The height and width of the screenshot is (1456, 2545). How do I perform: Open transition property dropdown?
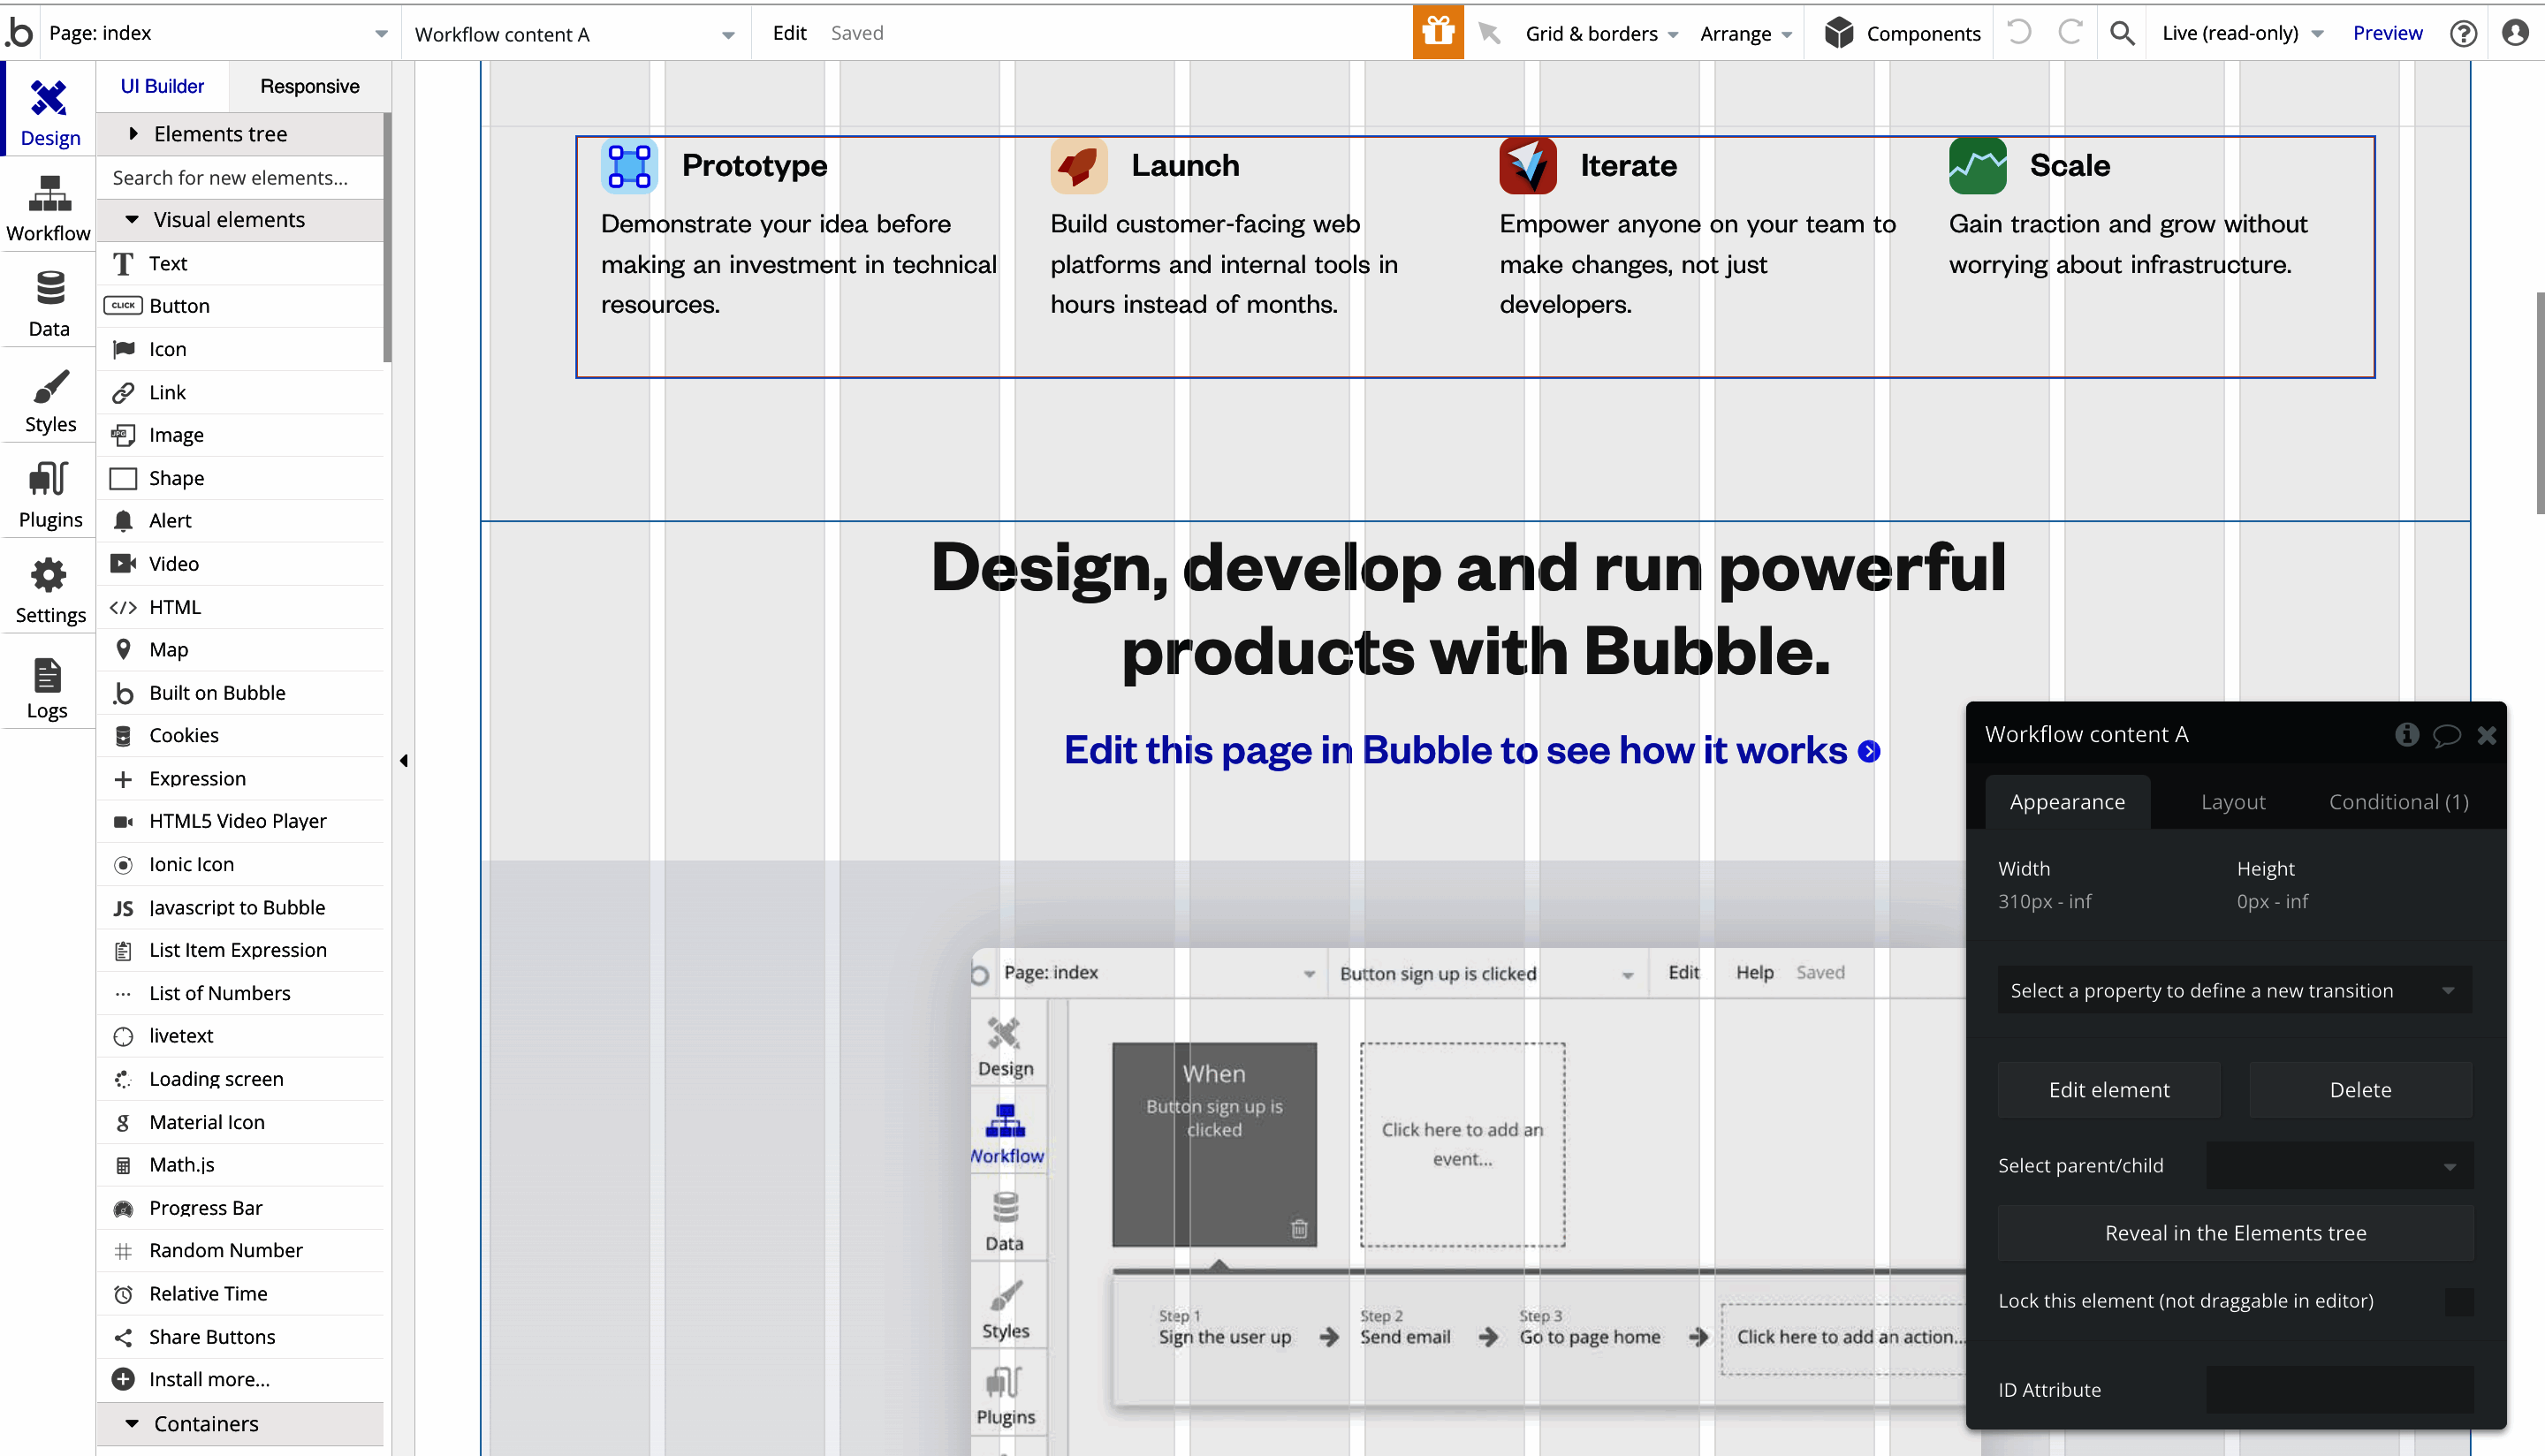(x=2234, y=990)
